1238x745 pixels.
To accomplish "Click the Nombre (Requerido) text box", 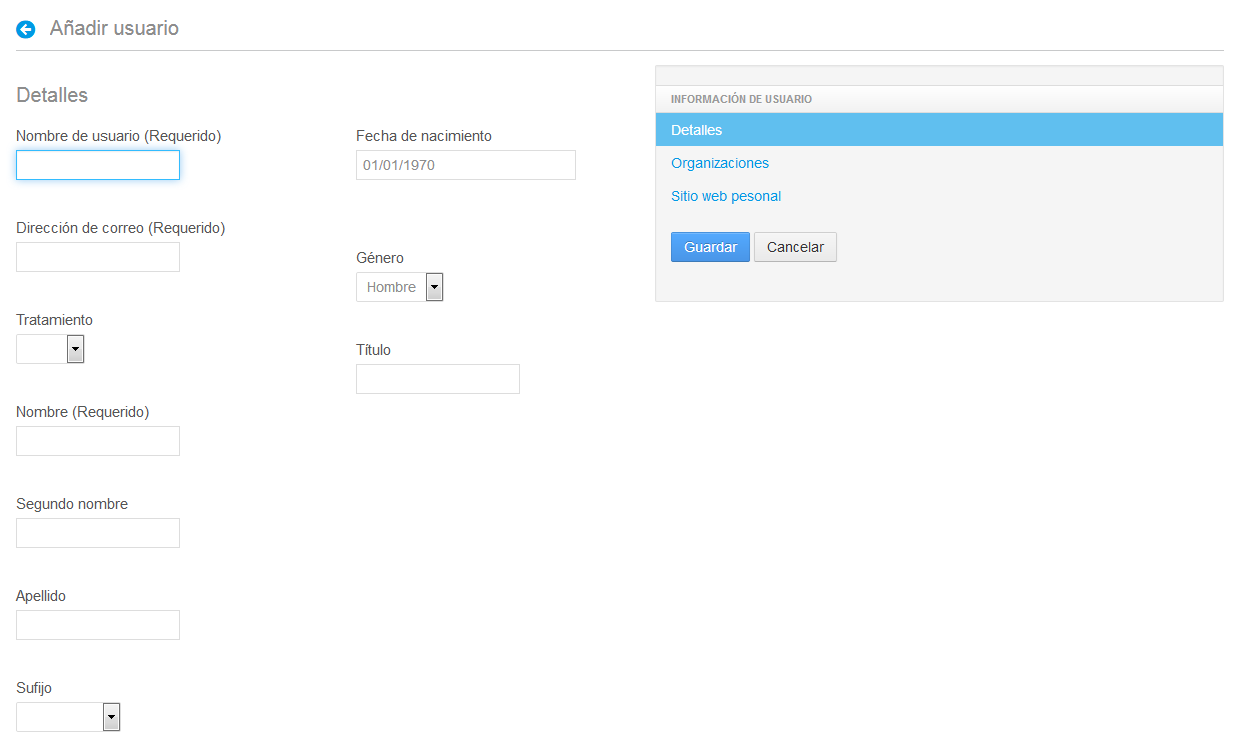I will [x=98, y=441].
